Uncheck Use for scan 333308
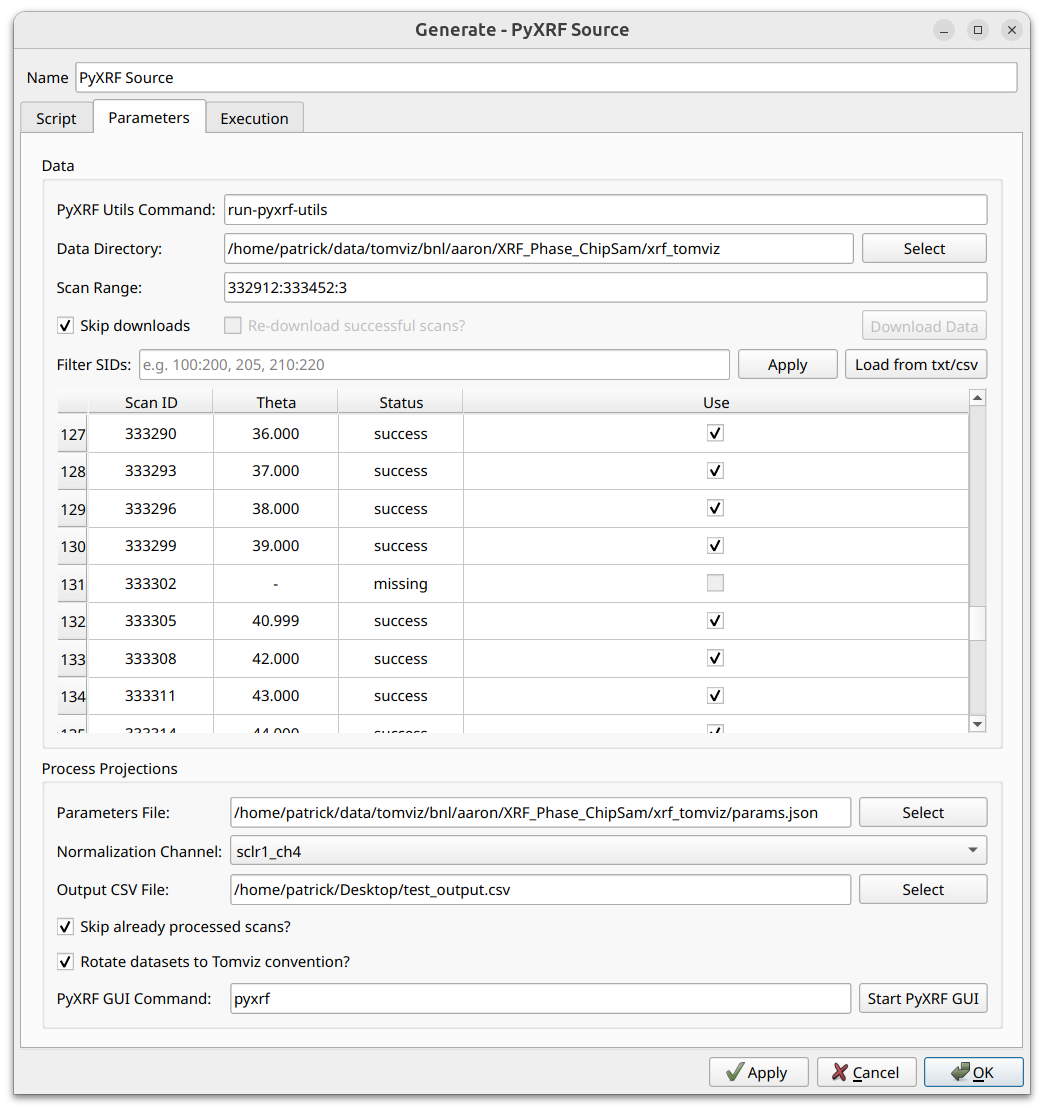This screenshot has width=1044, height=1111. pos(715,658)
